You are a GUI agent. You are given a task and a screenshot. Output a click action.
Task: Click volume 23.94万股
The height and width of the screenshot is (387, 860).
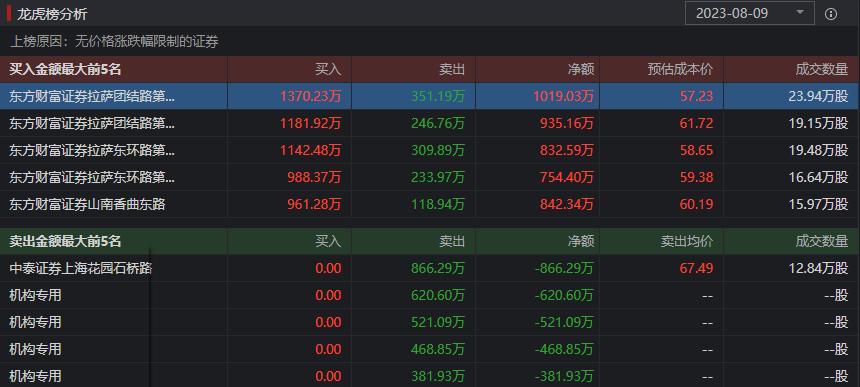pos(818,96)
